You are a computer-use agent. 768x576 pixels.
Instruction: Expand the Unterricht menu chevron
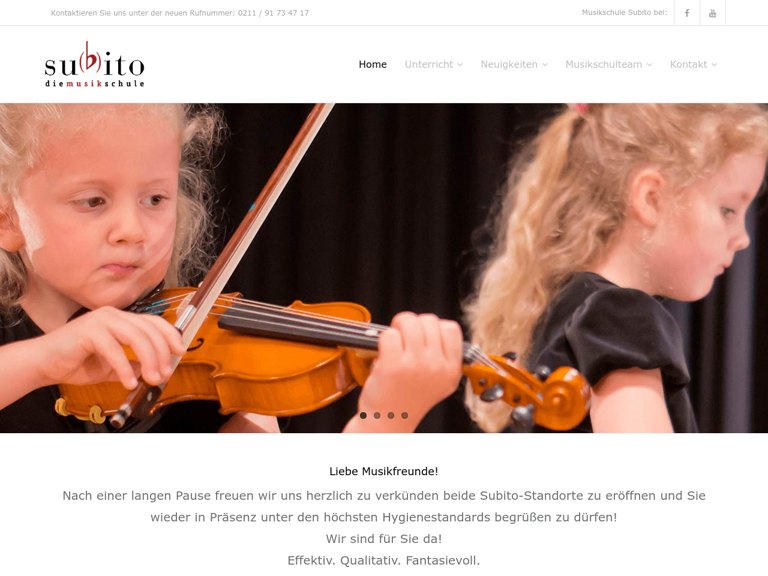pyautogui.click(x=460, y=65)
